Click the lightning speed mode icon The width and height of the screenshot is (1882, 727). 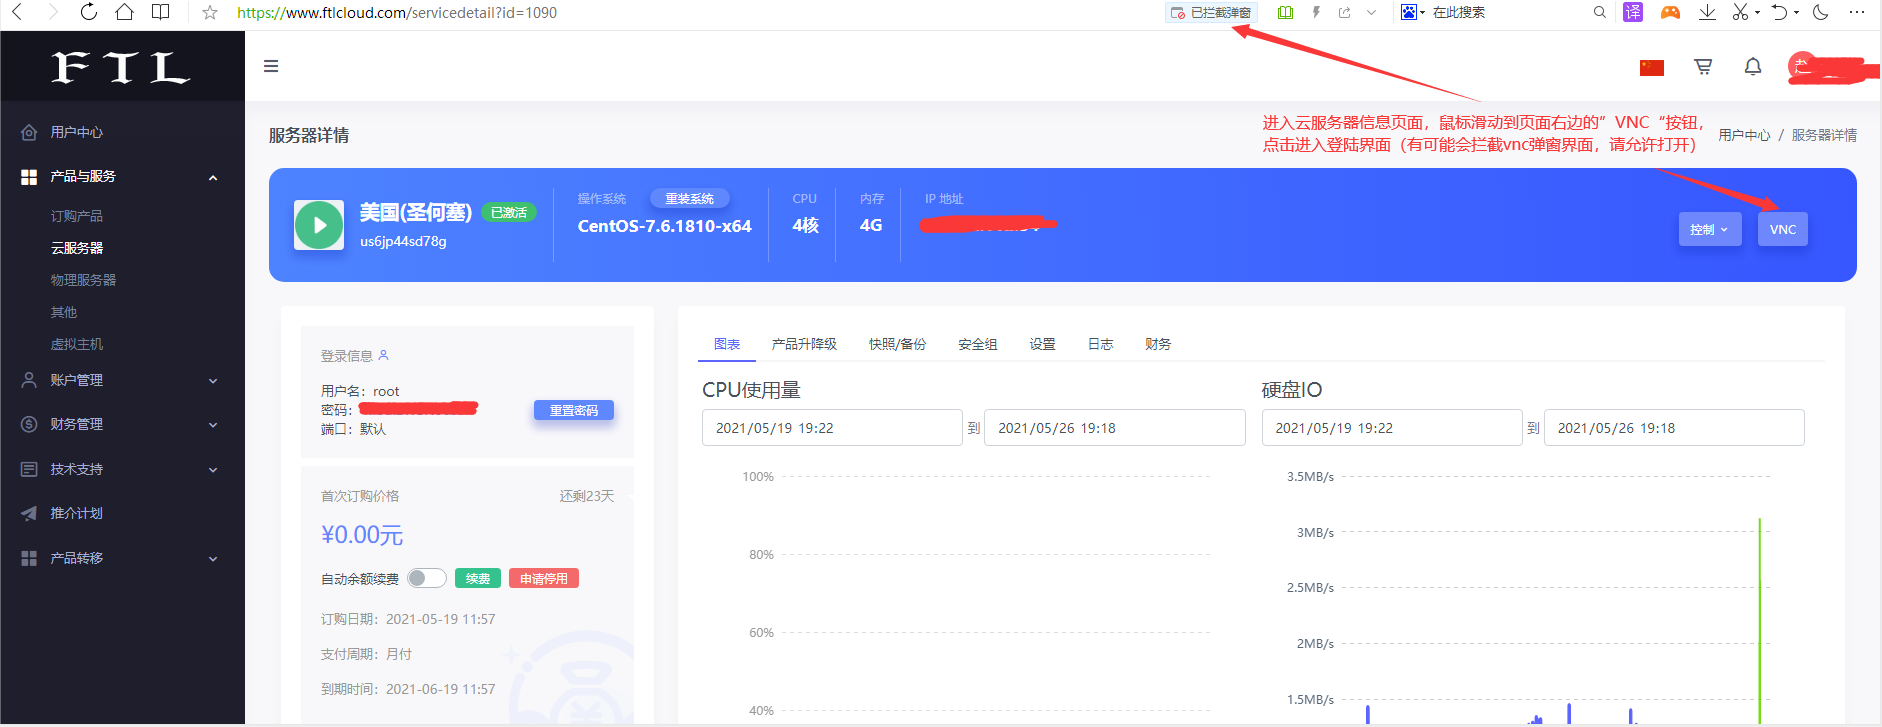[1316, 12]
